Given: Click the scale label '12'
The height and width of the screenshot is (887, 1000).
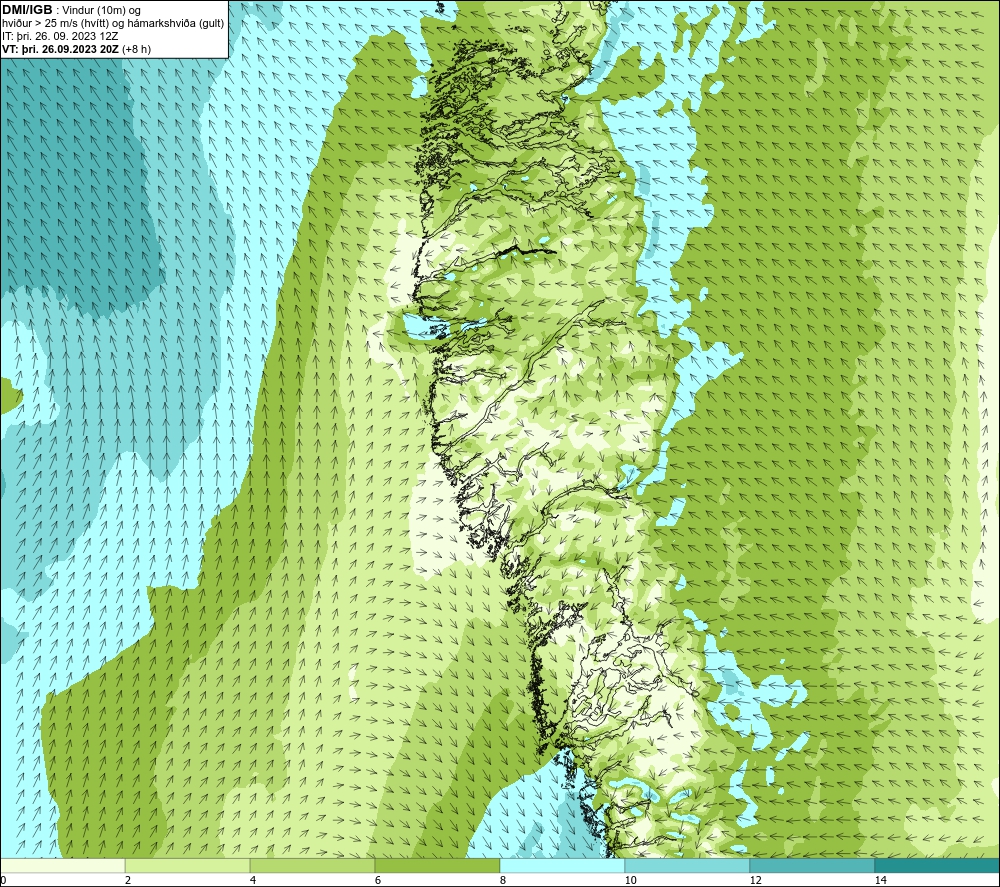Looking at the screenshot, I should point(755,880).
